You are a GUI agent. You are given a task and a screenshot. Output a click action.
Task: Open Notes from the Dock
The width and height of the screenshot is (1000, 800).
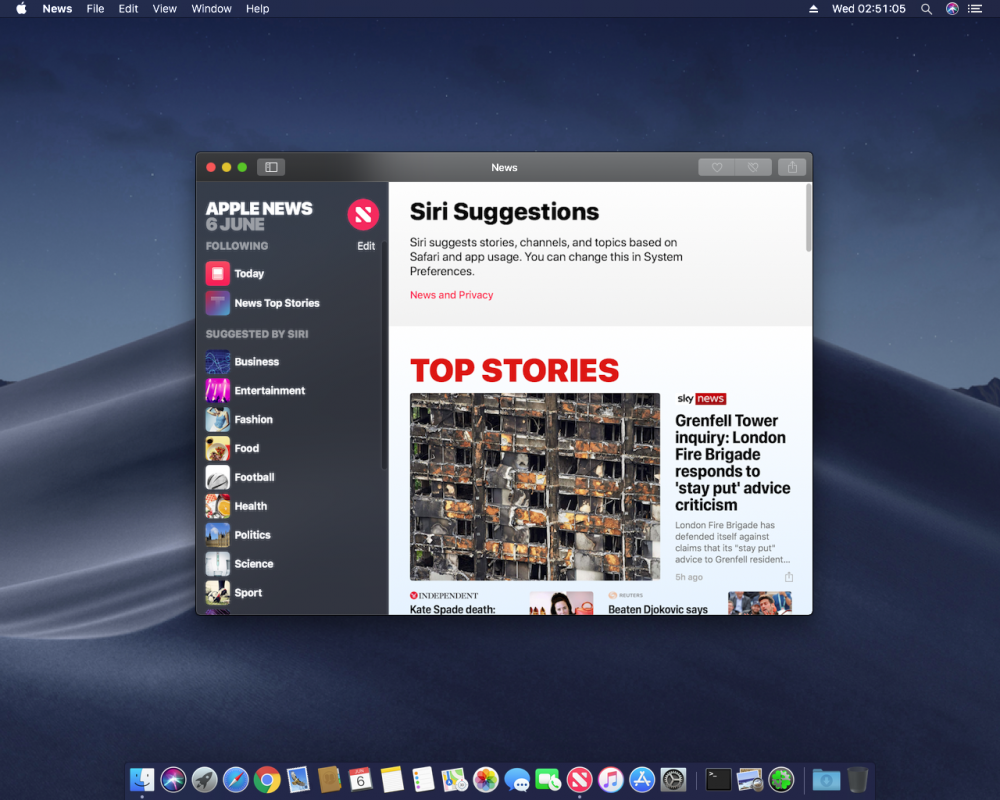click(392, 780)
